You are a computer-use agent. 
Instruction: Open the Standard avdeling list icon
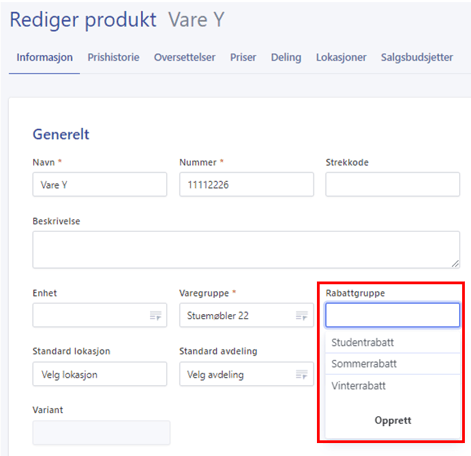point(302,374)
